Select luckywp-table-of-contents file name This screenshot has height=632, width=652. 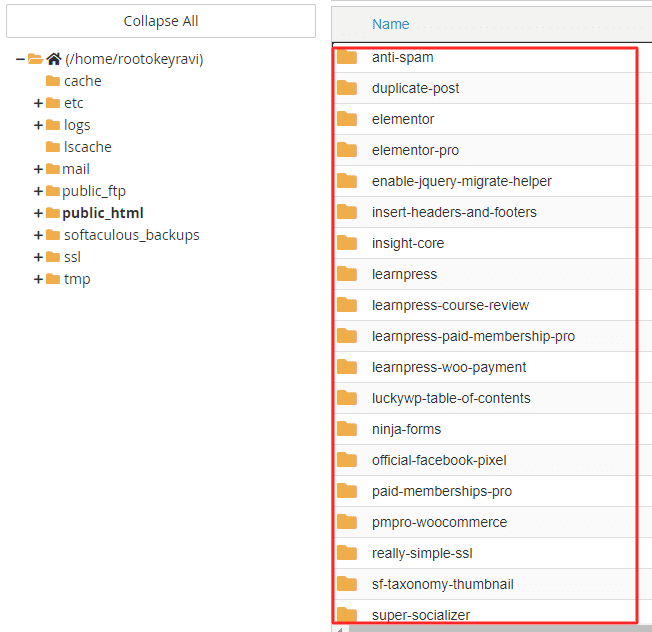pos(451,398)
